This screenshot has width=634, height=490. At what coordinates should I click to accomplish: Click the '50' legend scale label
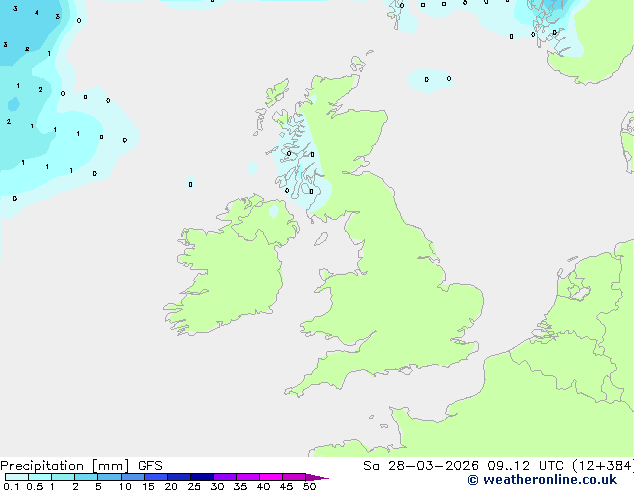(309, 486)
